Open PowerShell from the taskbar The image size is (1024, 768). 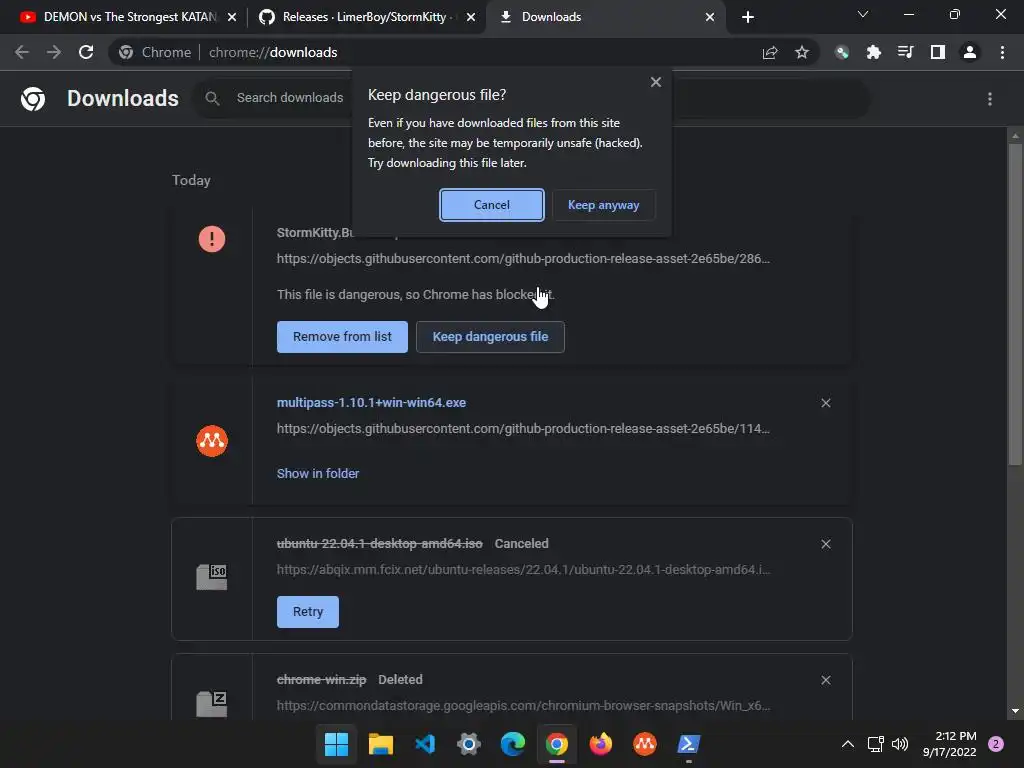688,744
